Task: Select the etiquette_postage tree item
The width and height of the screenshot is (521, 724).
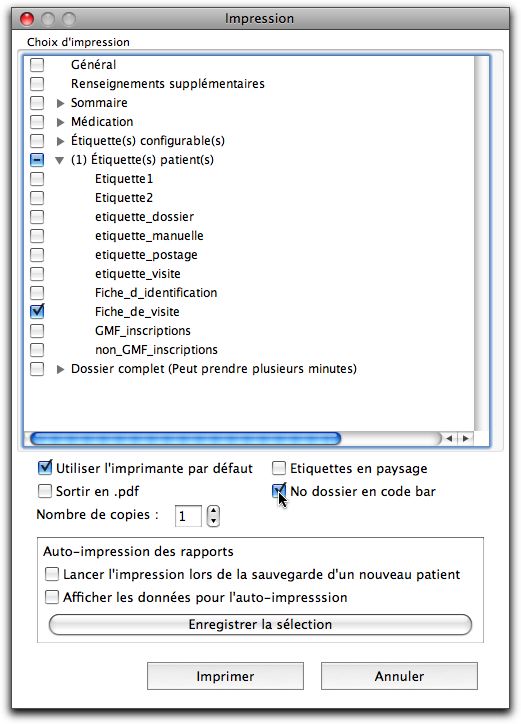Action: pyautogui.click(x=146, y=255)
